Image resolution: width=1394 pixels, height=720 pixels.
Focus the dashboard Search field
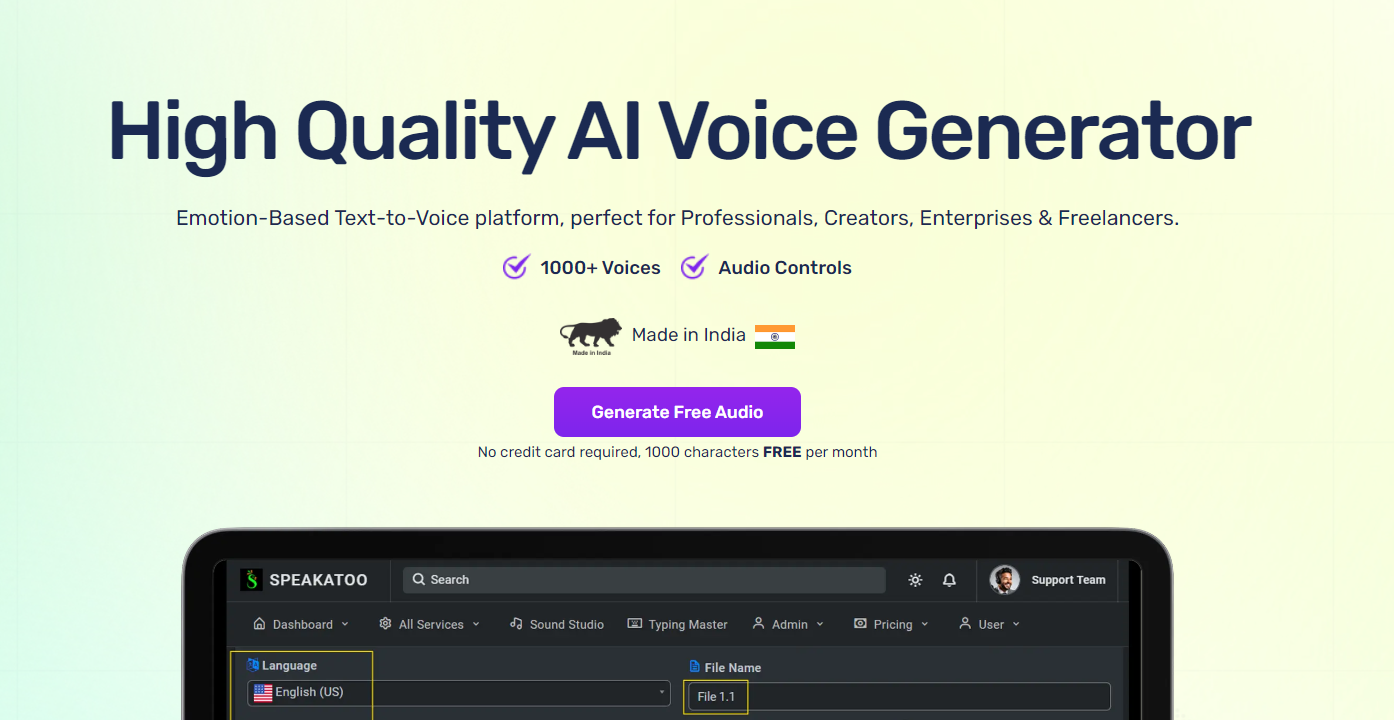click(644, 580)
